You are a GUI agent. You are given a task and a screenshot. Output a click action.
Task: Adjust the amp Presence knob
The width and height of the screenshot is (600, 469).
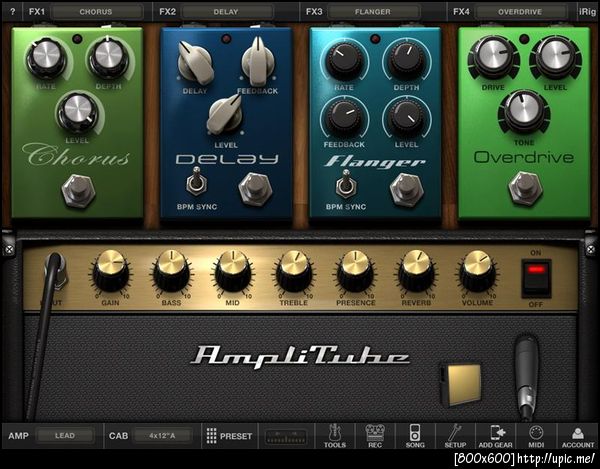click(x=355, y=271)
